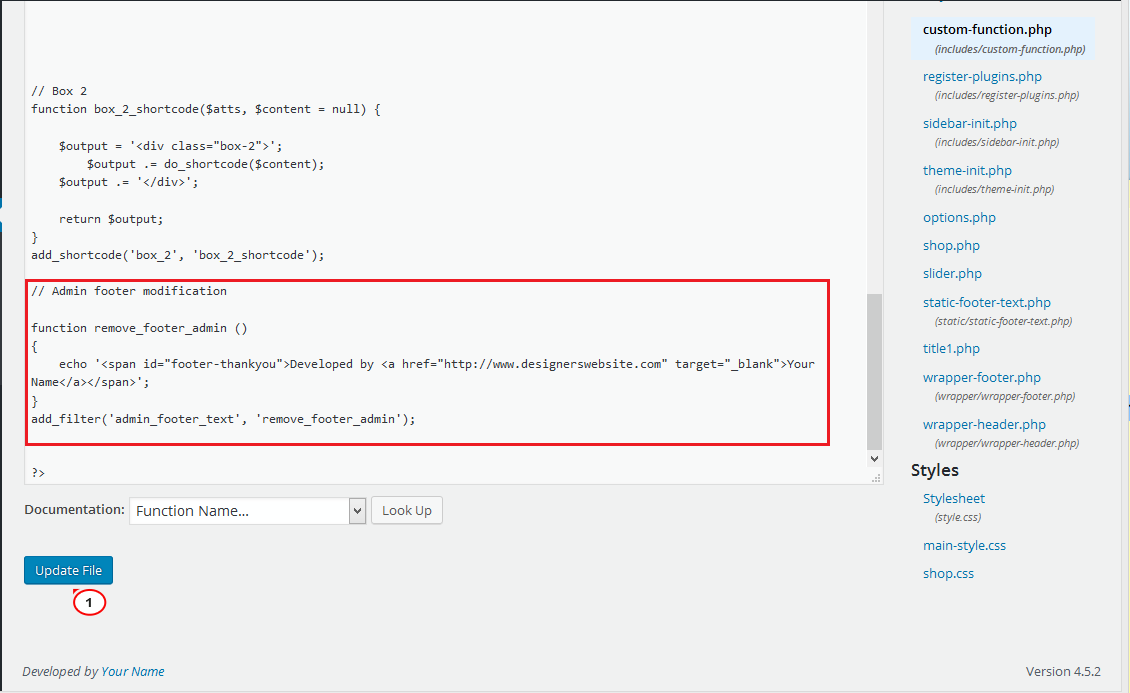Open options.php template file
The height and width of the screenshot is (693, 1130).
coord(959,218)
